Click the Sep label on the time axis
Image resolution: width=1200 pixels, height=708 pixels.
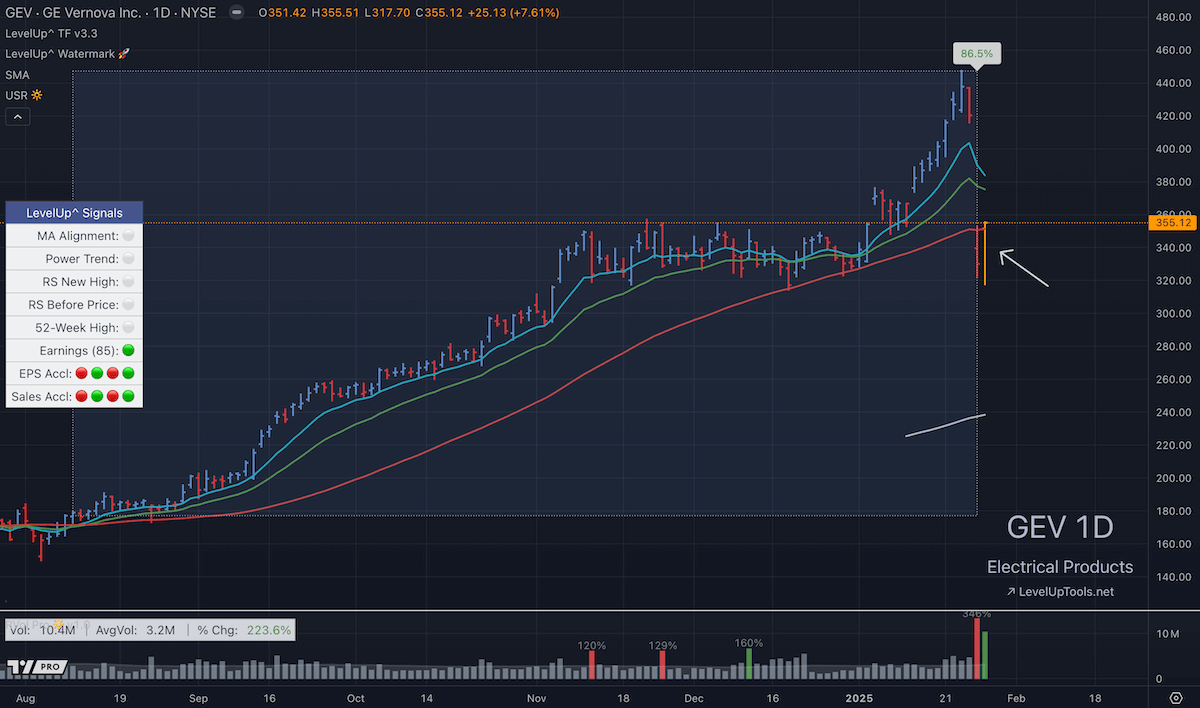tap(197, 698)
